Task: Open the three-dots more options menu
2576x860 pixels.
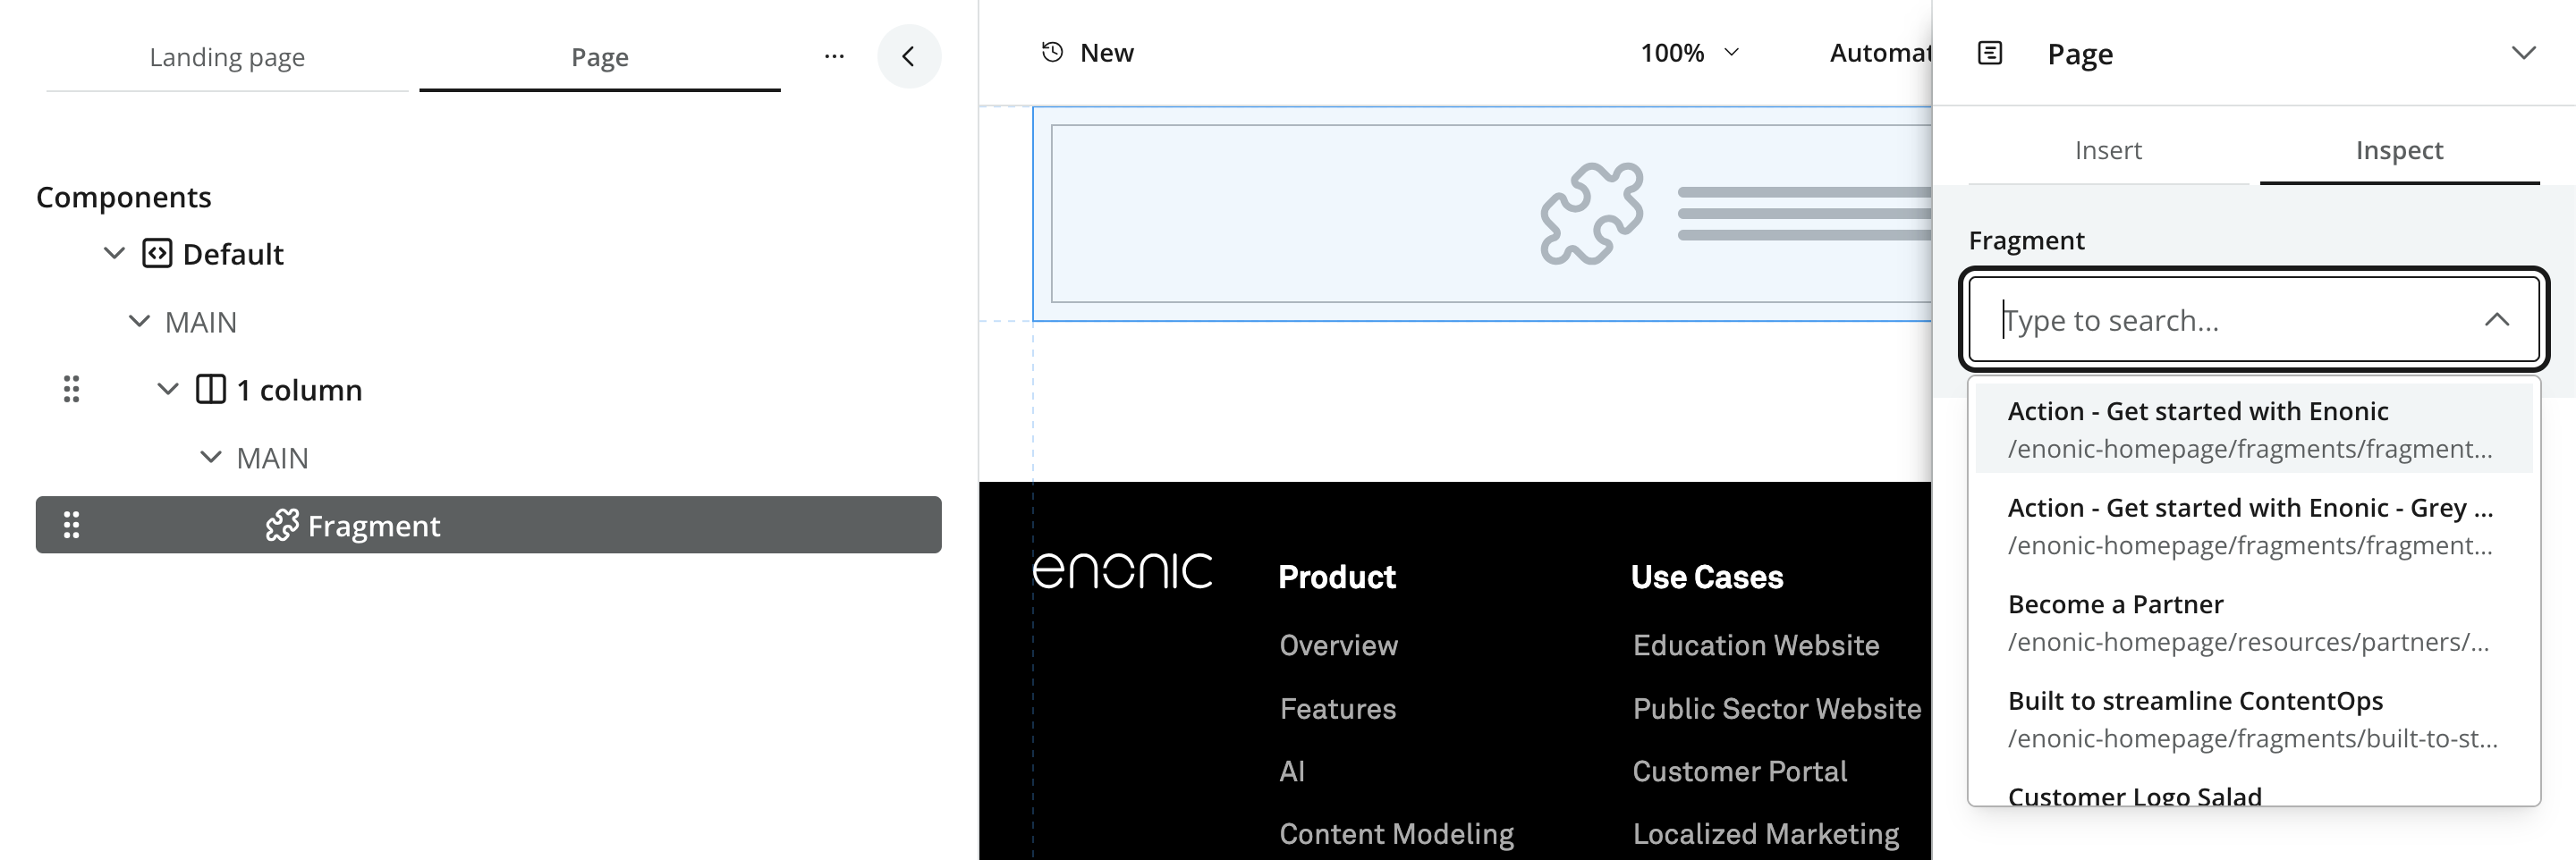Action: point(834,56)
